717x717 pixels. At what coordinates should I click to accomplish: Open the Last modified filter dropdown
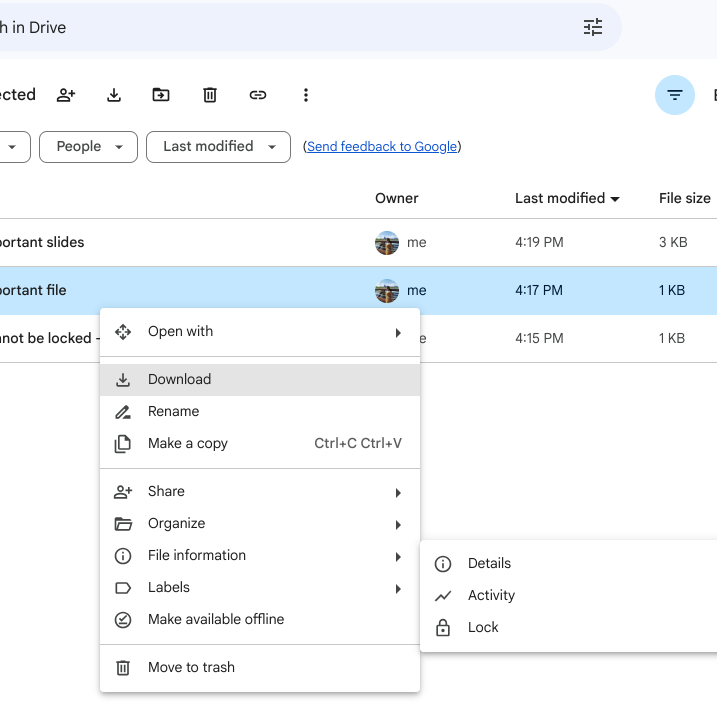pyautogui.click(x=218, y=146)
